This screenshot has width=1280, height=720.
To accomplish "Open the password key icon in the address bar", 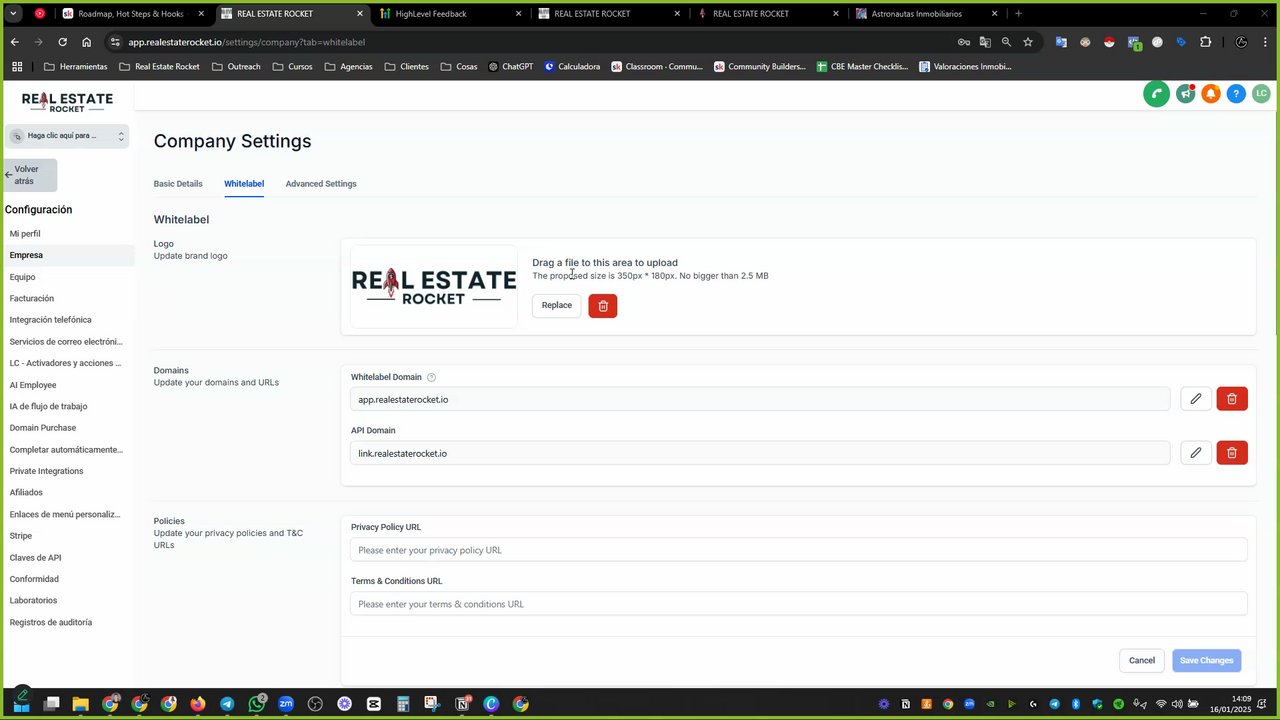I will pyautogui.click(x=964, y=42).
